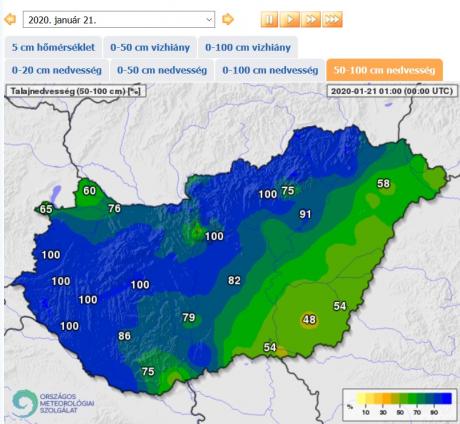Switch to 5 cm hőmérséklet tab
This screenshot has height=424, width=460.
pyautogui.click(x=53, y=47)
